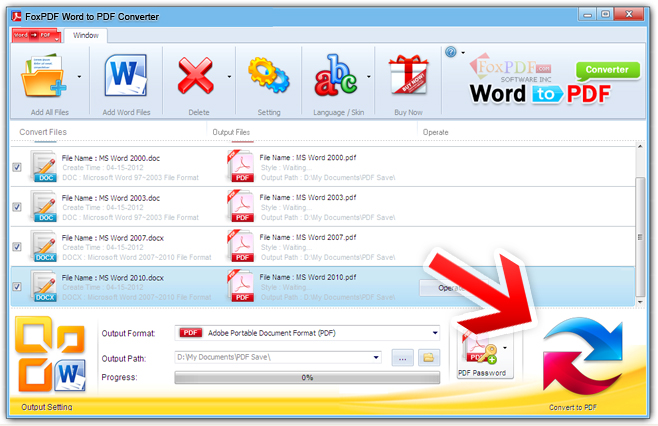Image resolution: width=658 pixels, height=426 pixels.
Task: Click the red X Delete icon
Action: 196,76
